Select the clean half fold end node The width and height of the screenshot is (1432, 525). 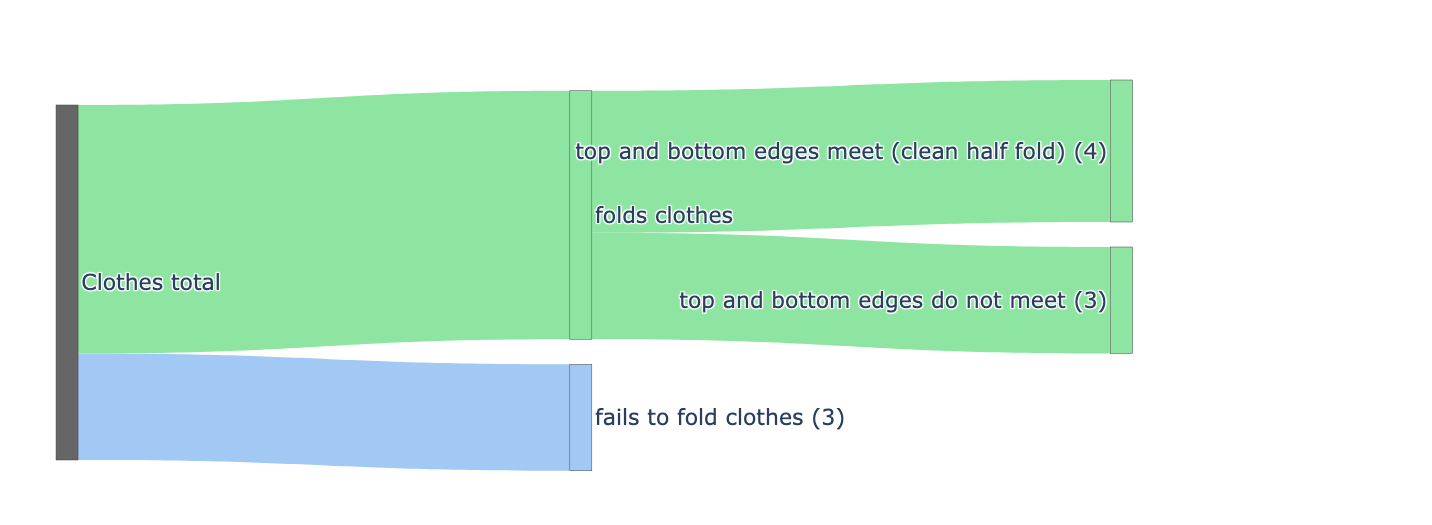point(1121,151)
